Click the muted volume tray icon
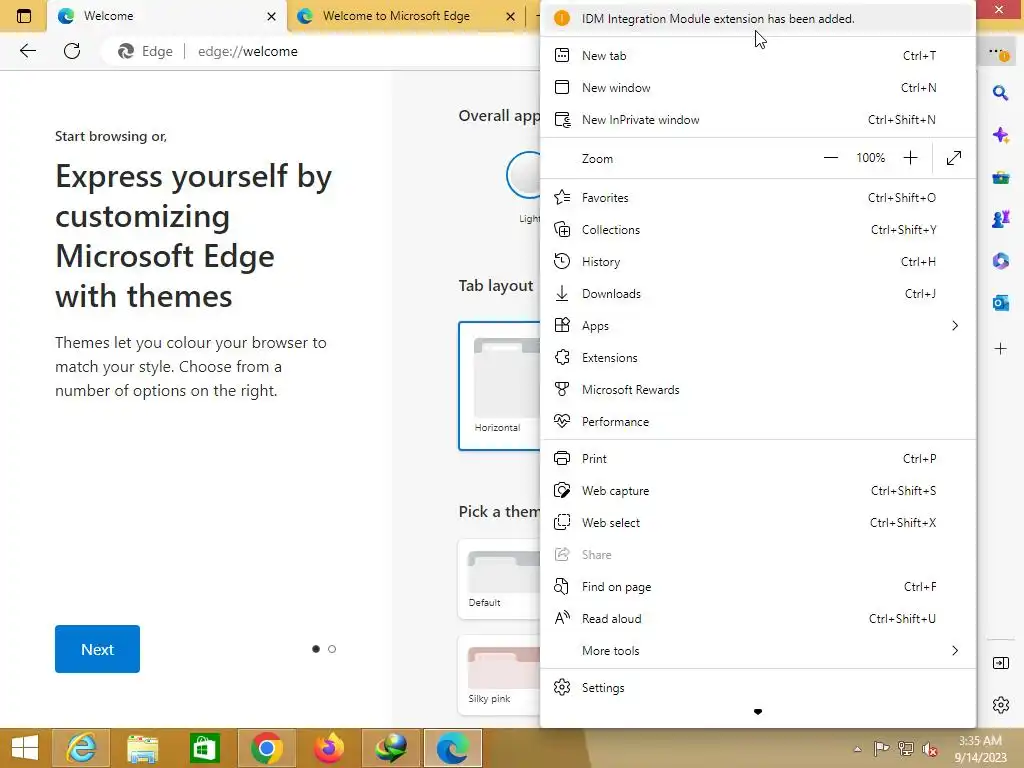 click(x=930, y=749)
